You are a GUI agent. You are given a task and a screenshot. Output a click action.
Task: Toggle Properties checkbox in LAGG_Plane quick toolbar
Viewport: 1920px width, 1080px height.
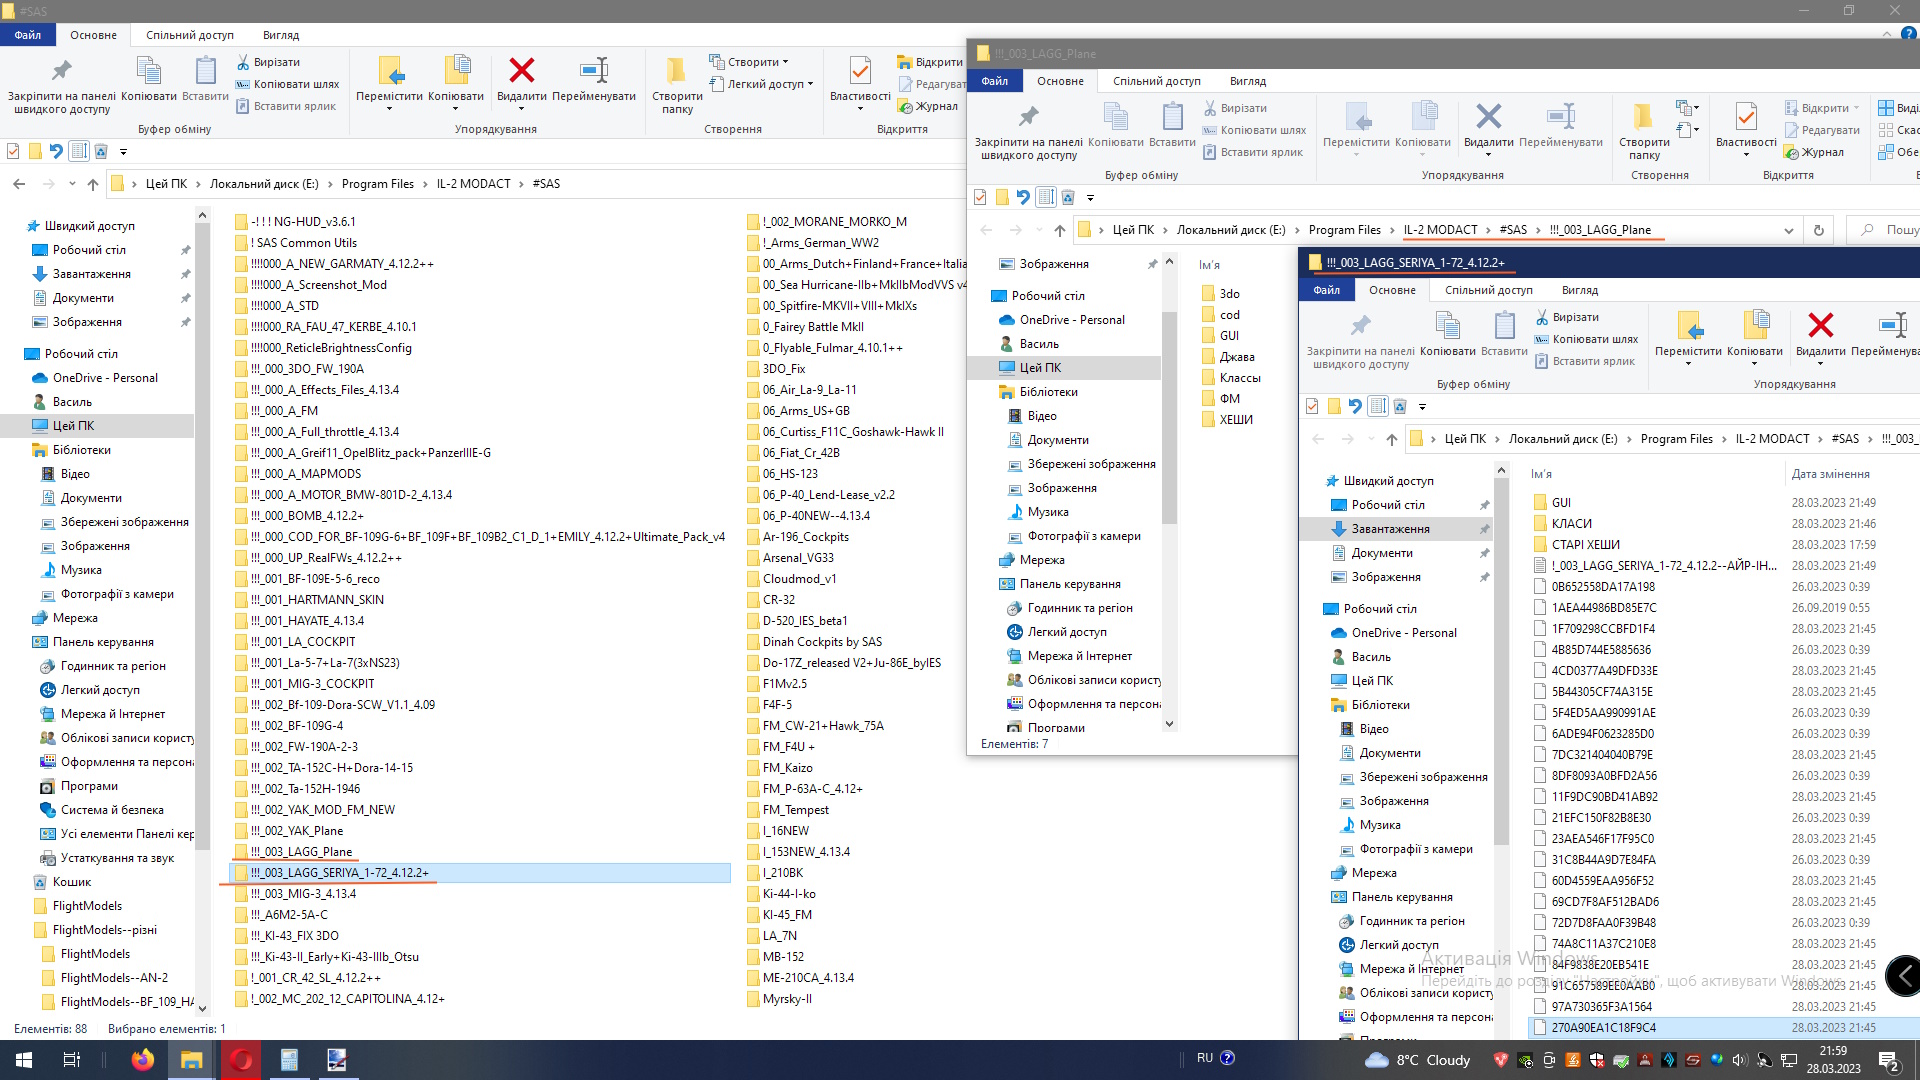980,197
